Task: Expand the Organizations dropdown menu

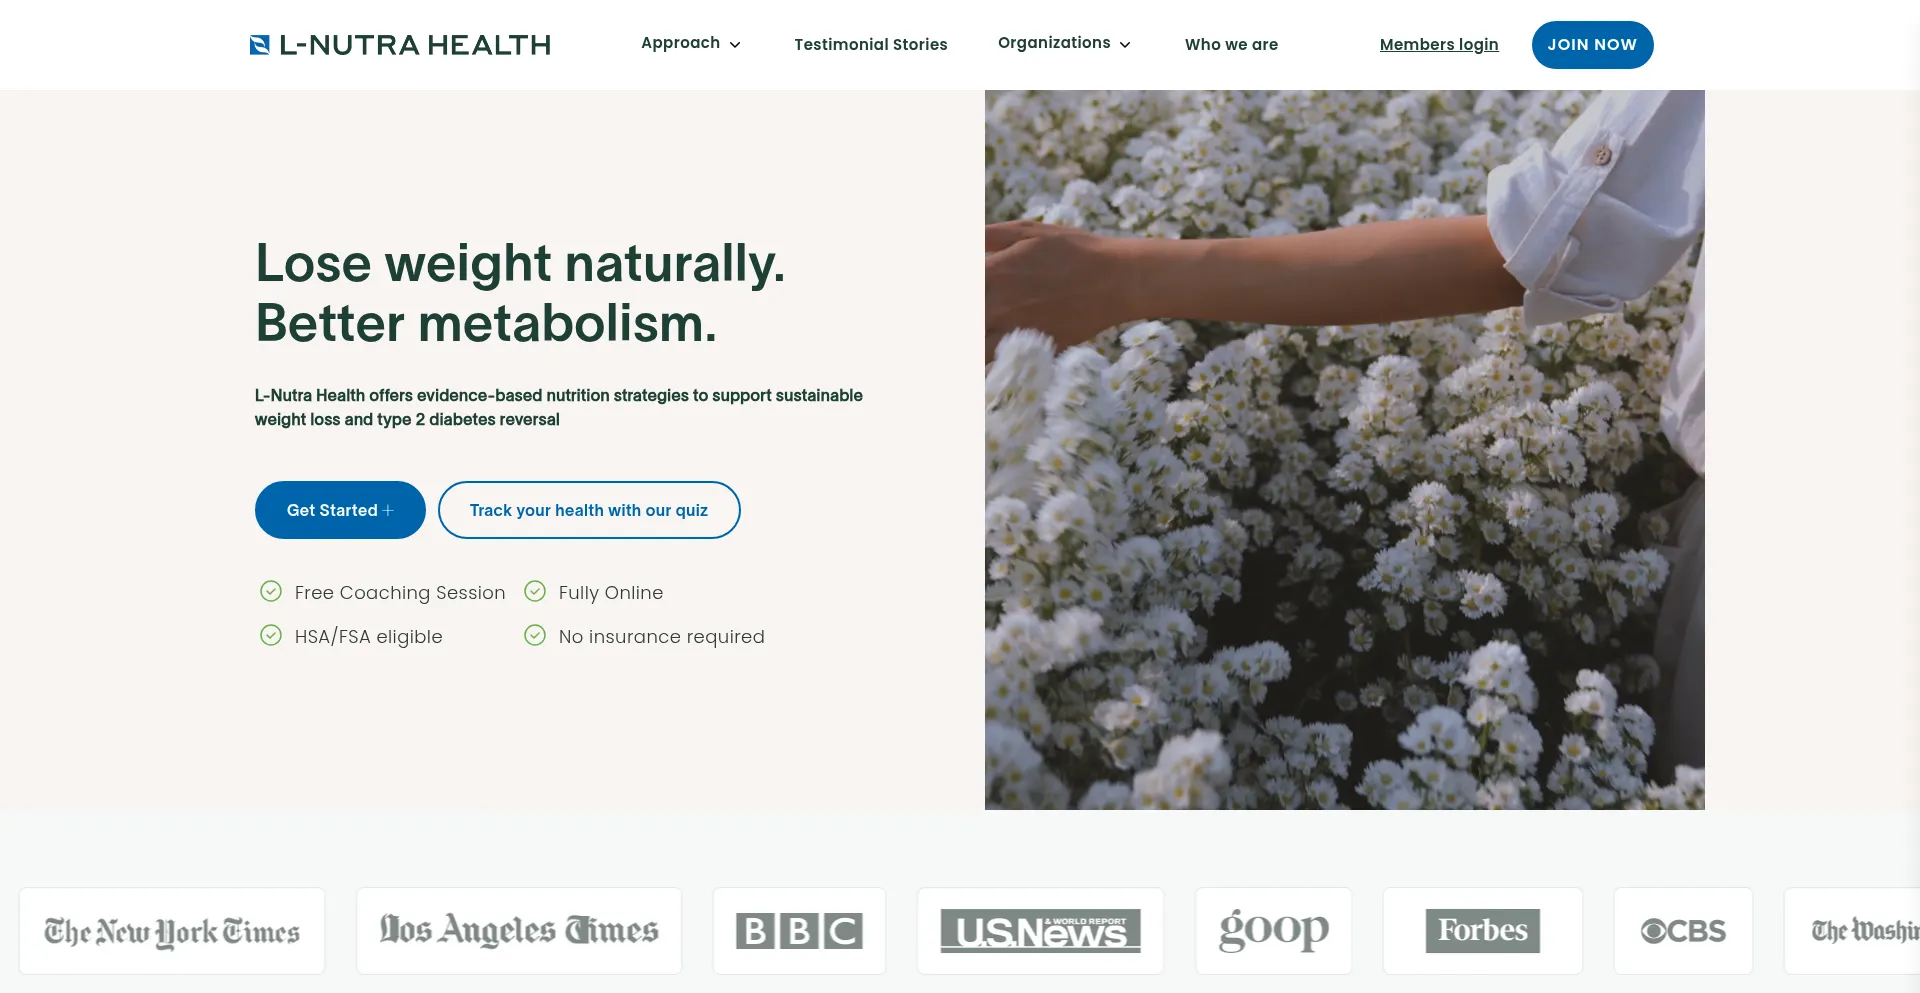Action: click(1064, 43)
